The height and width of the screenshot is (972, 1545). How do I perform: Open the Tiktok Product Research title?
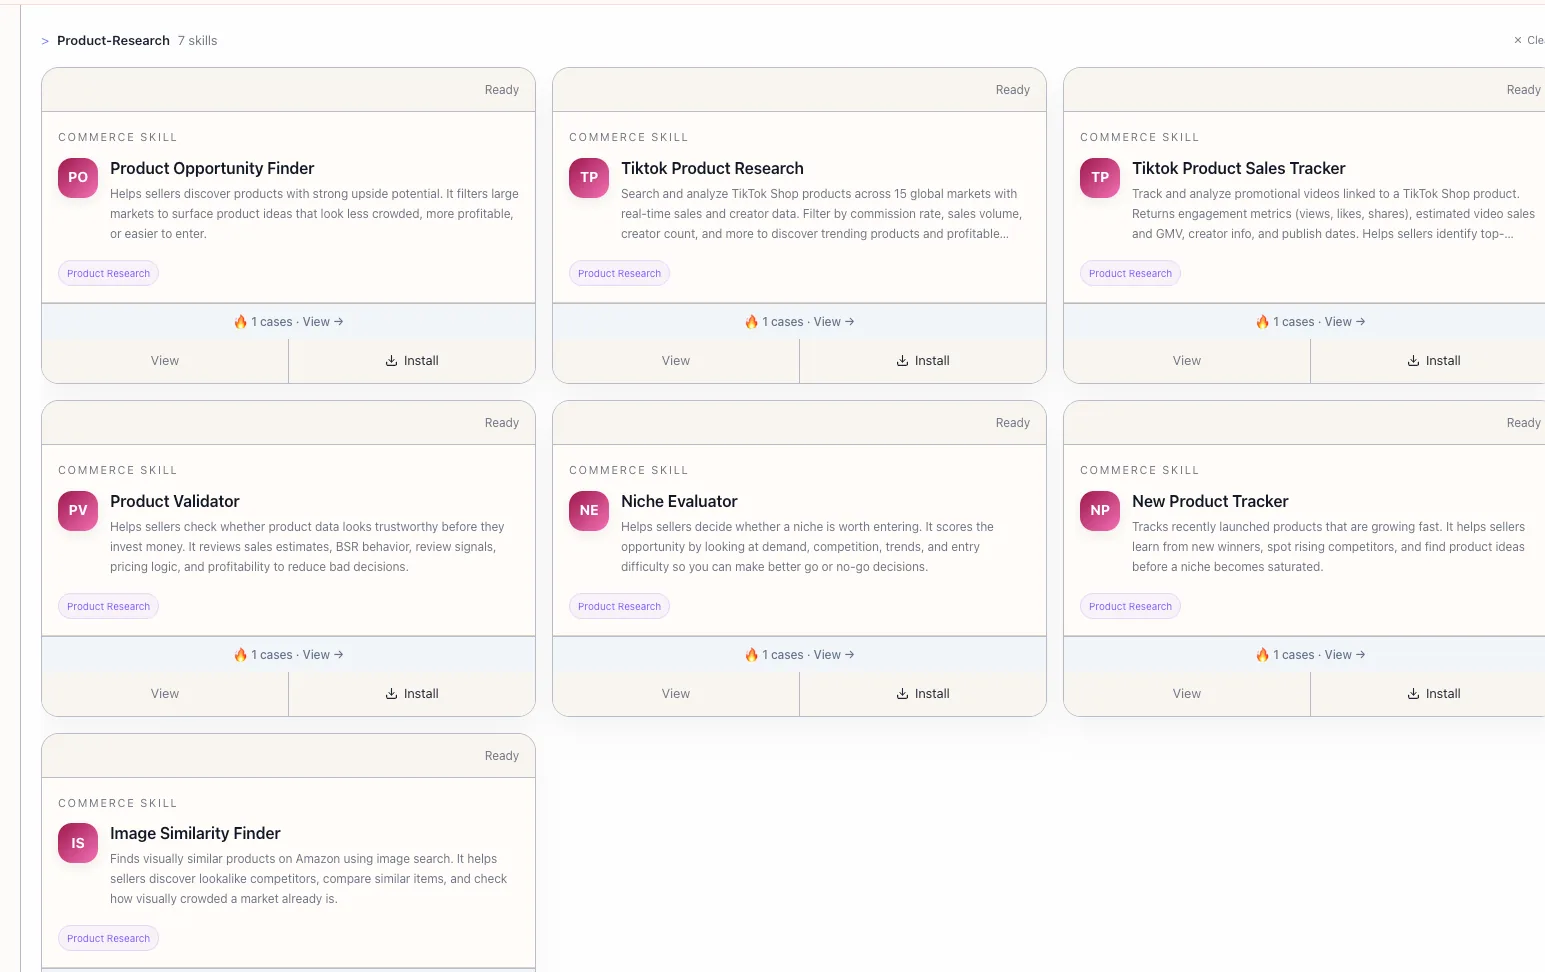(x=712, y=169)
